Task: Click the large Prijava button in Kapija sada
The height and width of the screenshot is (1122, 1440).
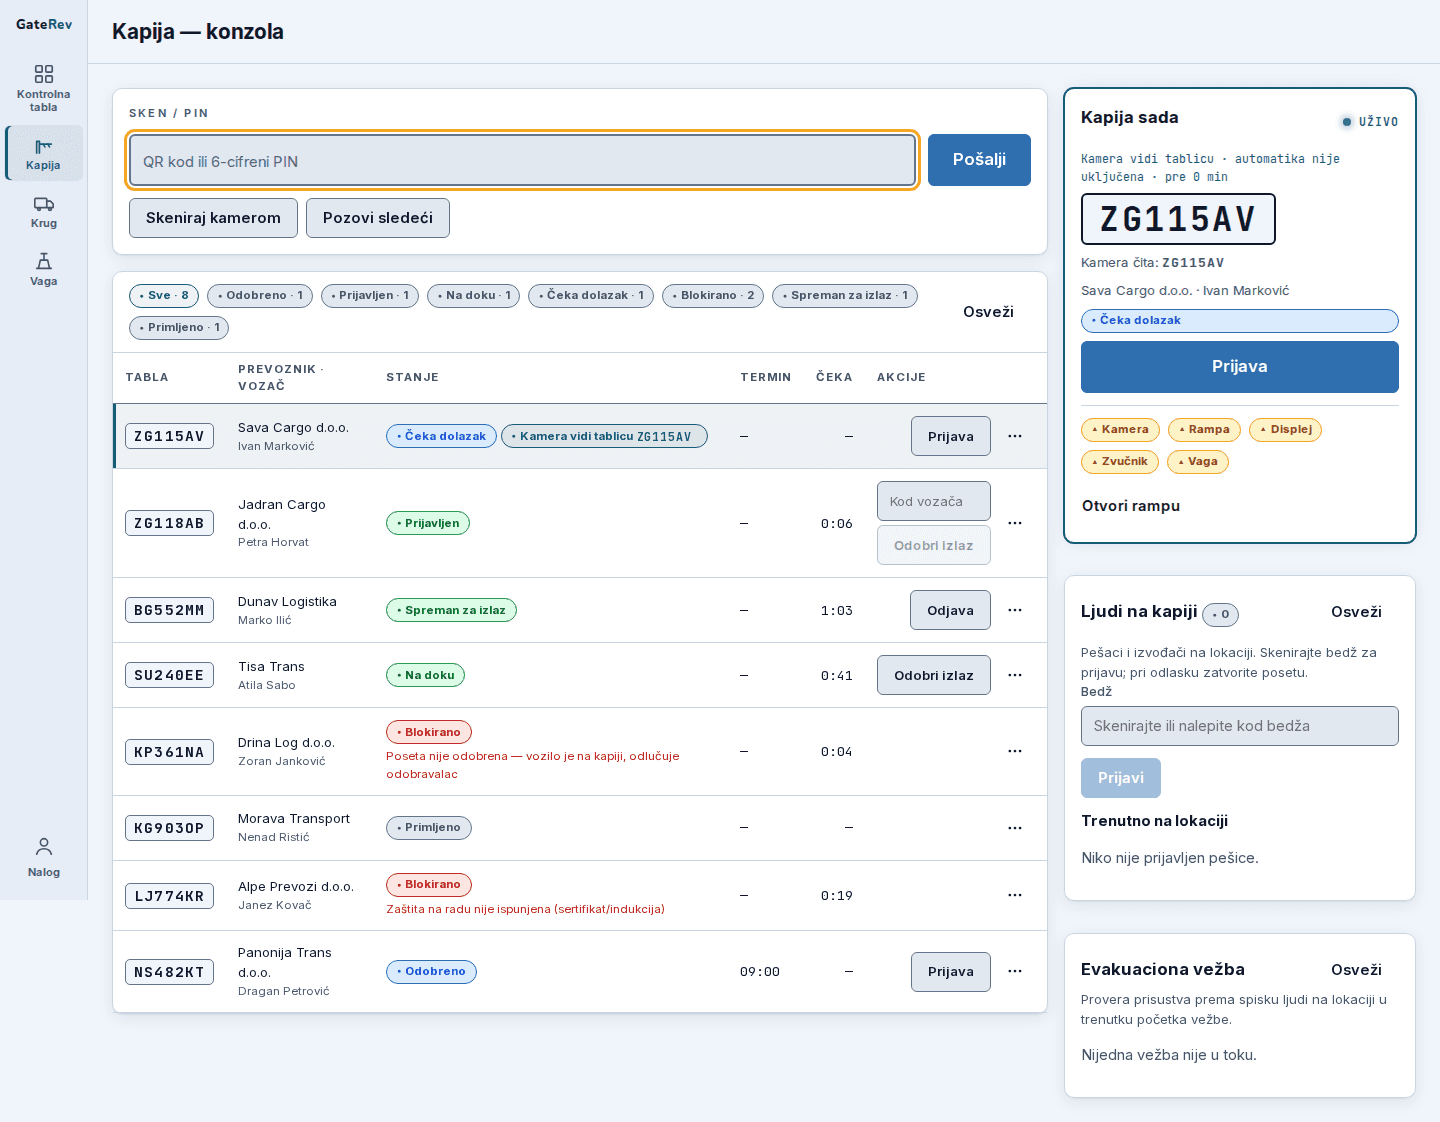Action: (1240, 367)
